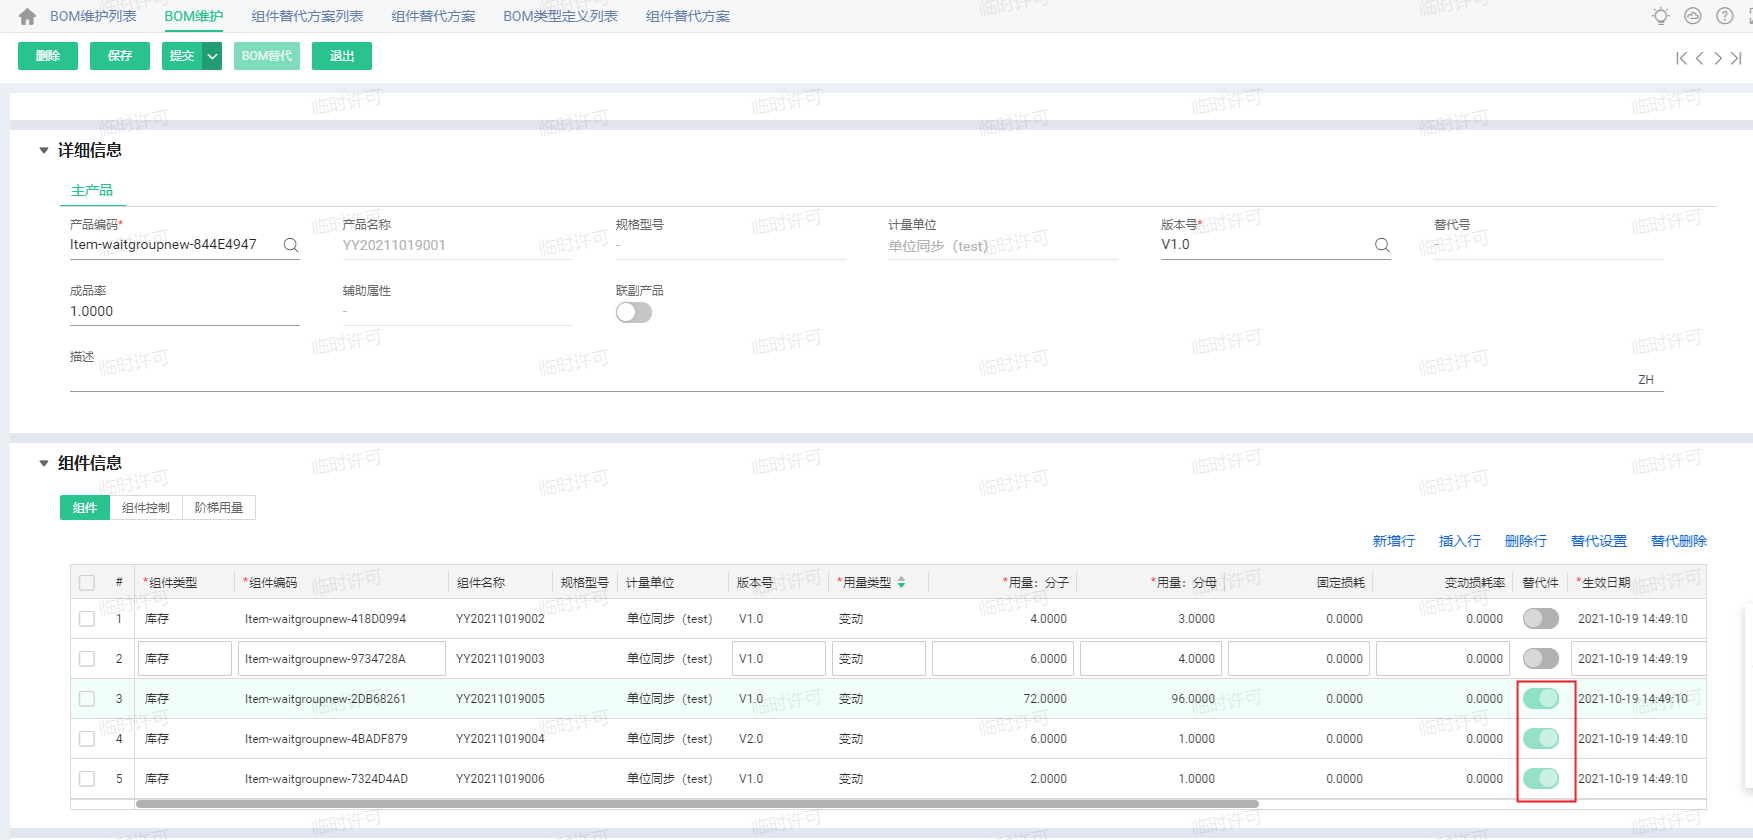Click the ZH language marker in description
The image size is (1753, 840).
click(1646, 380)
